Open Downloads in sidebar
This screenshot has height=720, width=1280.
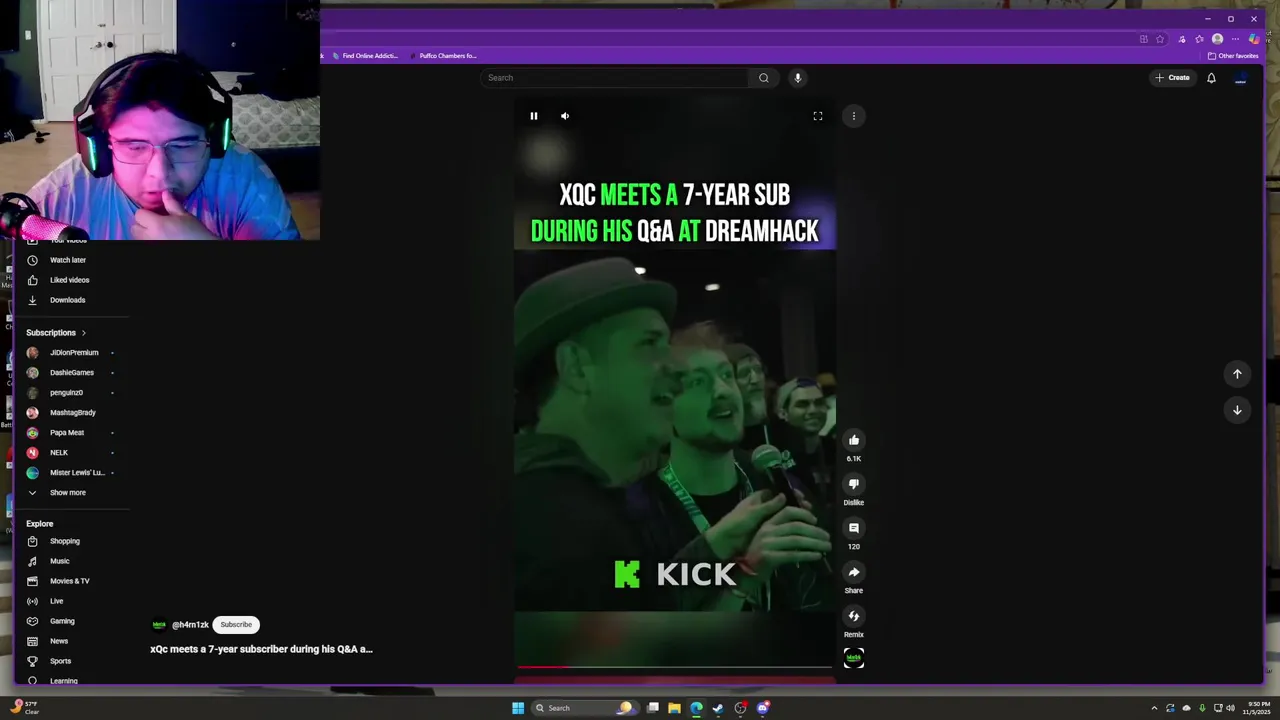pyautogui.click(x=68, y=300)
